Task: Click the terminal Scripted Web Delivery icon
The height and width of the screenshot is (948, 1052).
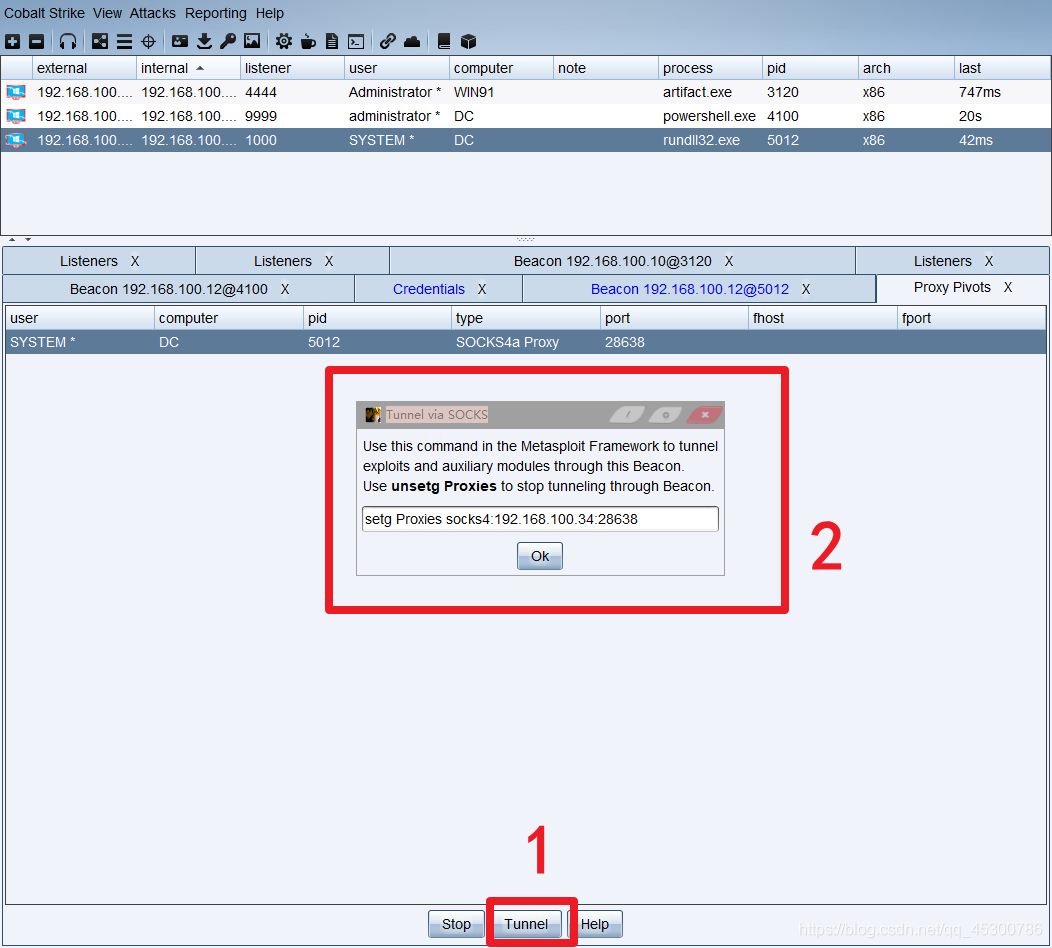Action: point(356,42)
